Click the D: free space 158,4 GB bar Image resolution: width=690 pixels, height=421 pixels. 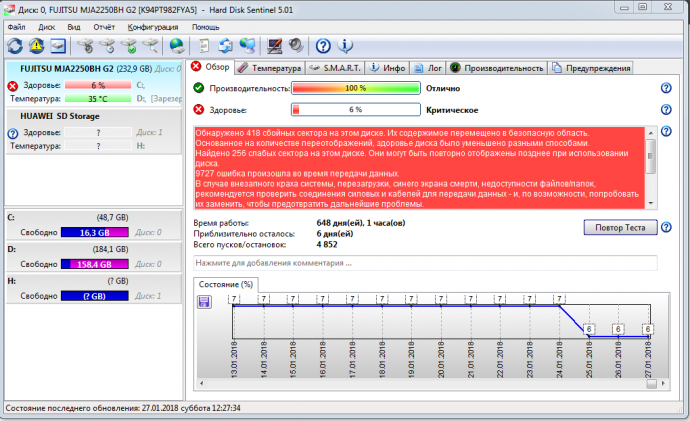(x=95, y=264)
